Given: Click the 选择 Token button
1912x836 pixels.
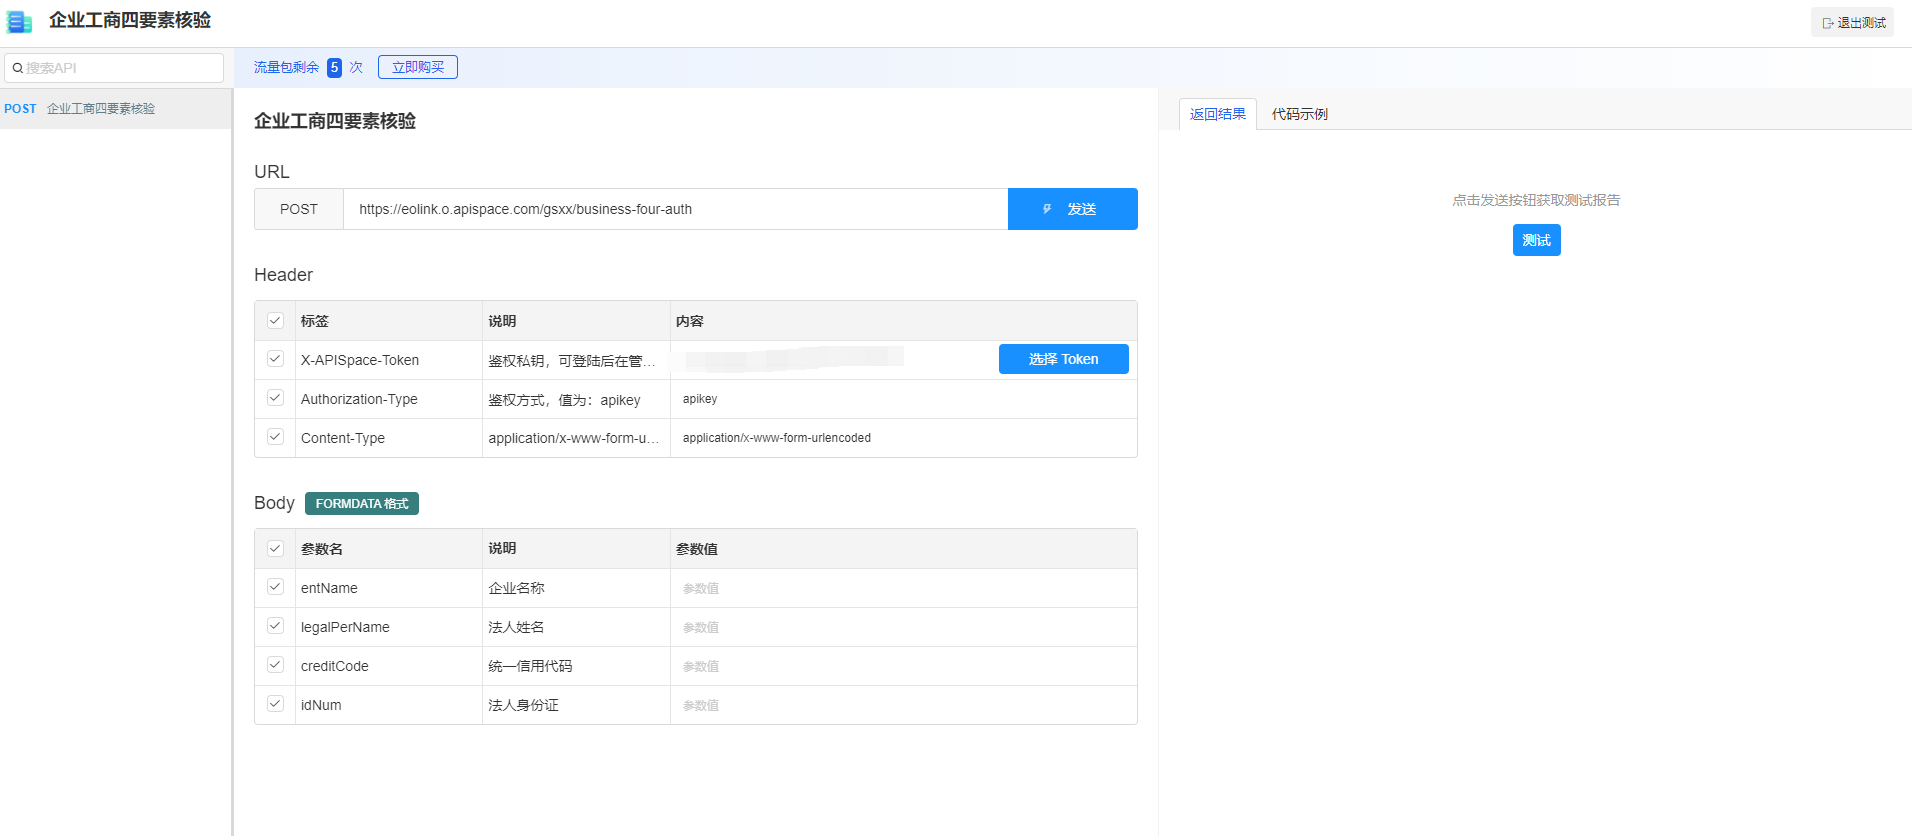Looking at the screenshot, I should pyautogui.click(x=1063, y=359).
